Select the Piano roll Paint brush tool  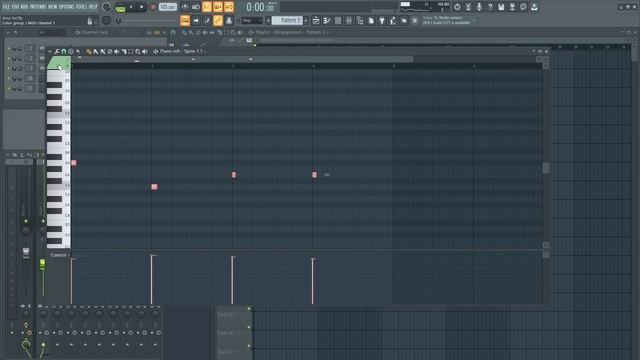[96, 51]
